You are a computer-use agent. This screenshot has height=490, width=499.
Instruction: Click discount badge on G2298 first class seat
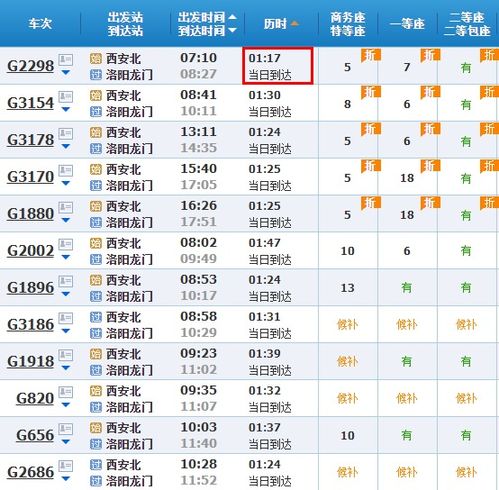[x=430, y=55]
